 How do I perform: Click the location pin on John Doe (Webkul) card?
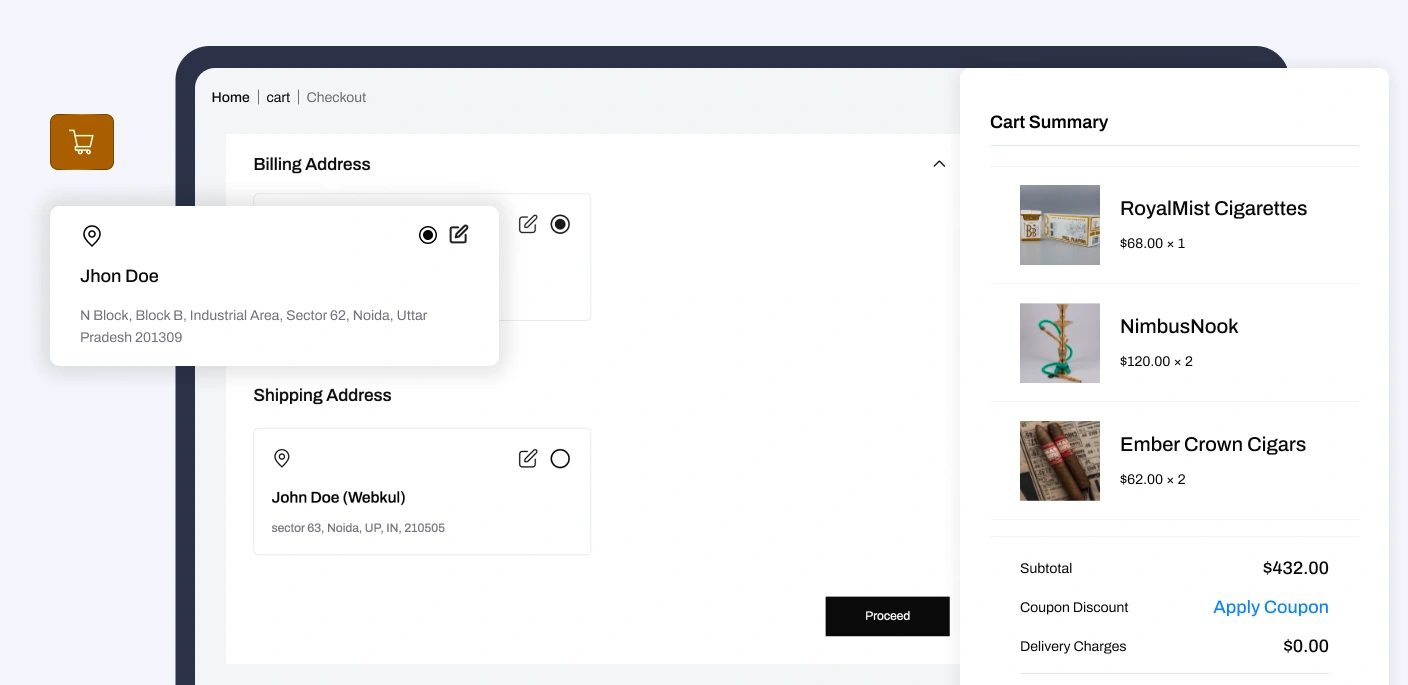[x=282, y=458]
